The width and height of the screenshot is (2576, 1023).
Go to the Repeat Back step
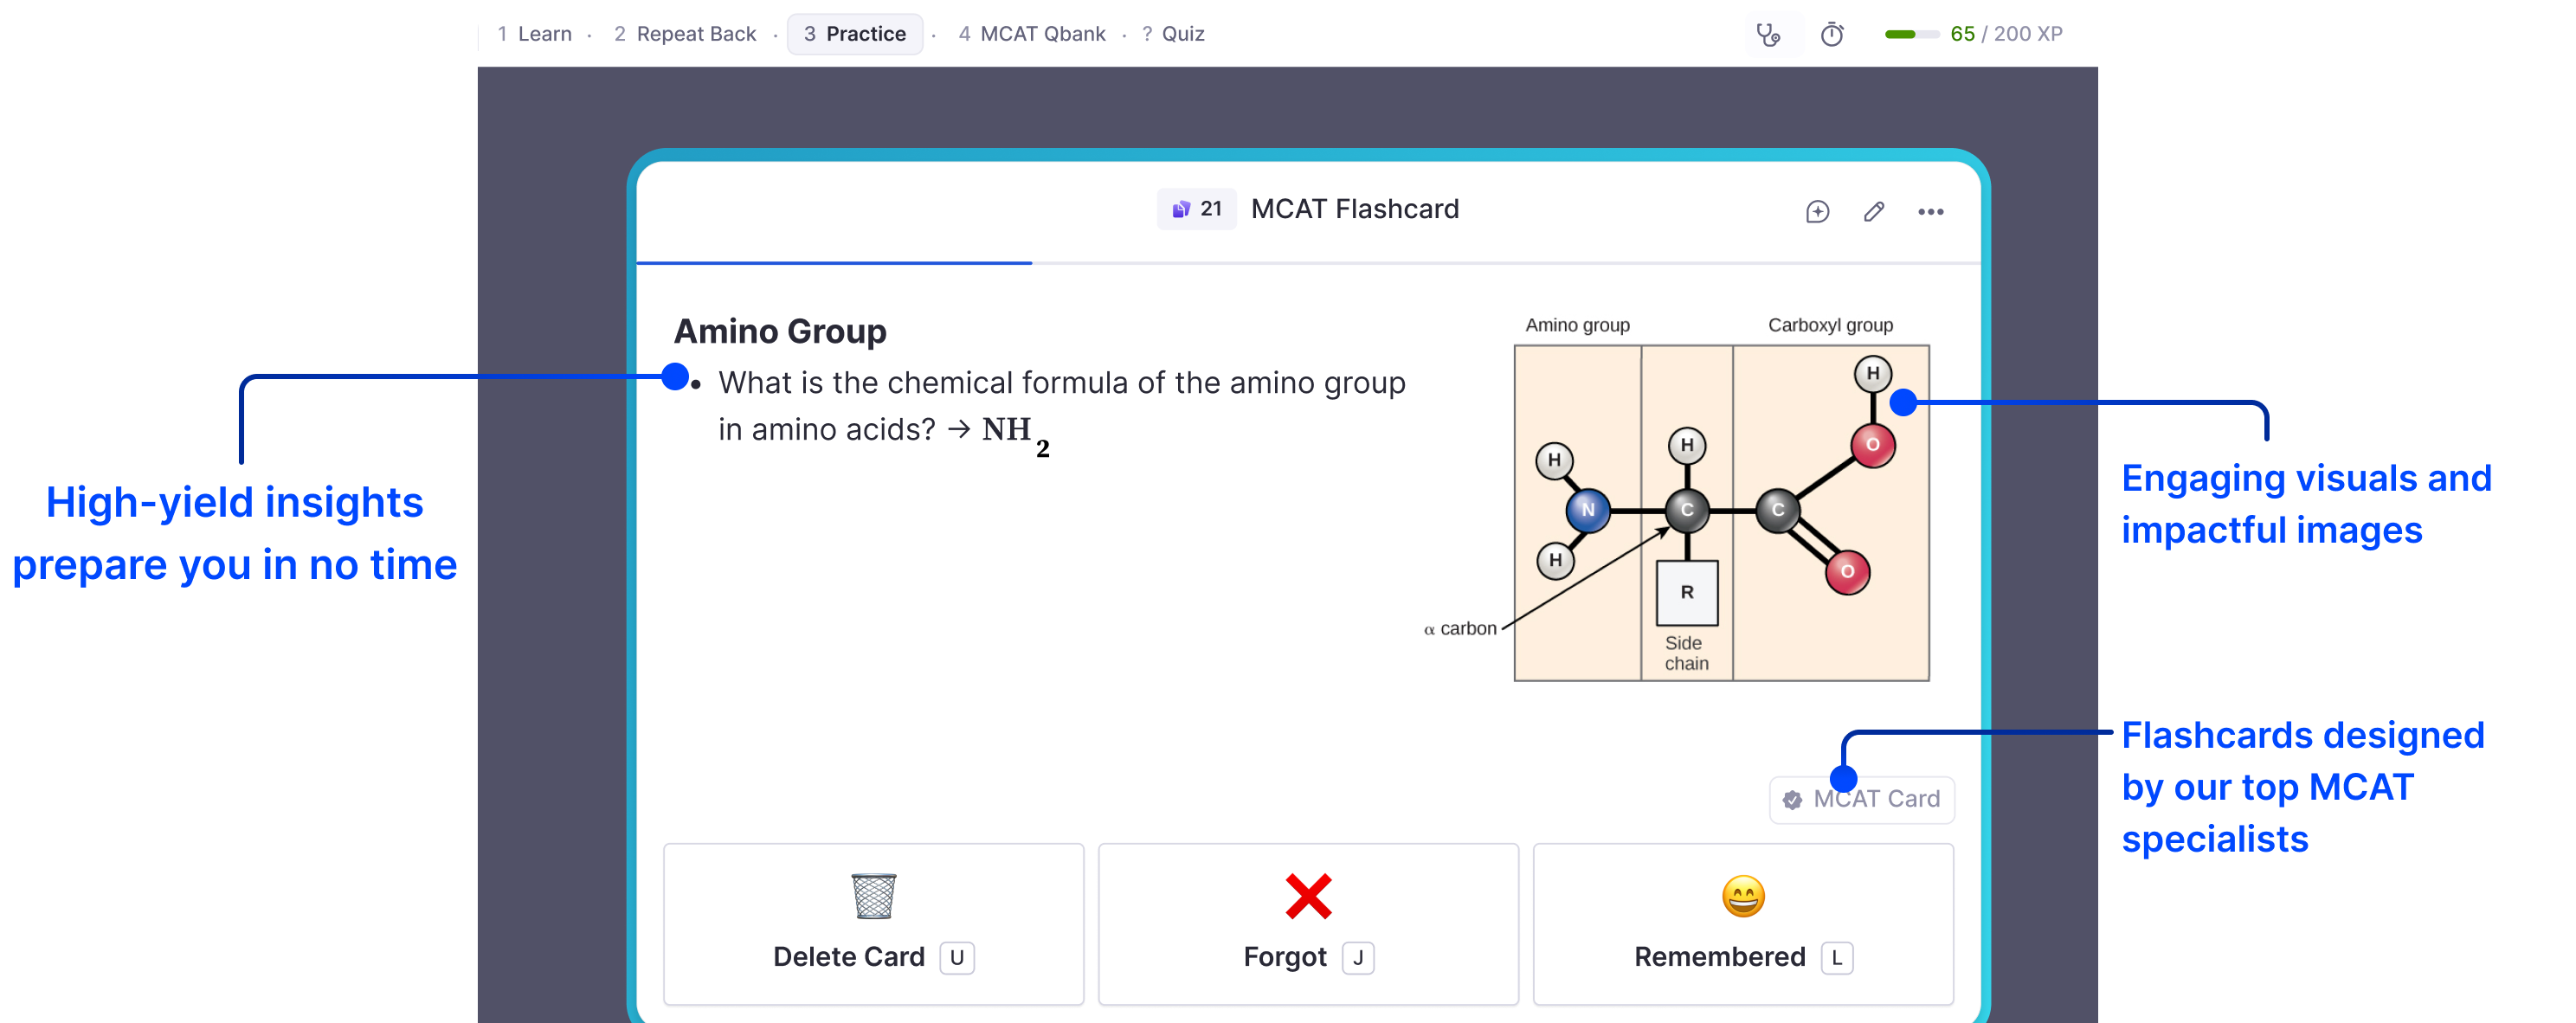click(685, 34)
